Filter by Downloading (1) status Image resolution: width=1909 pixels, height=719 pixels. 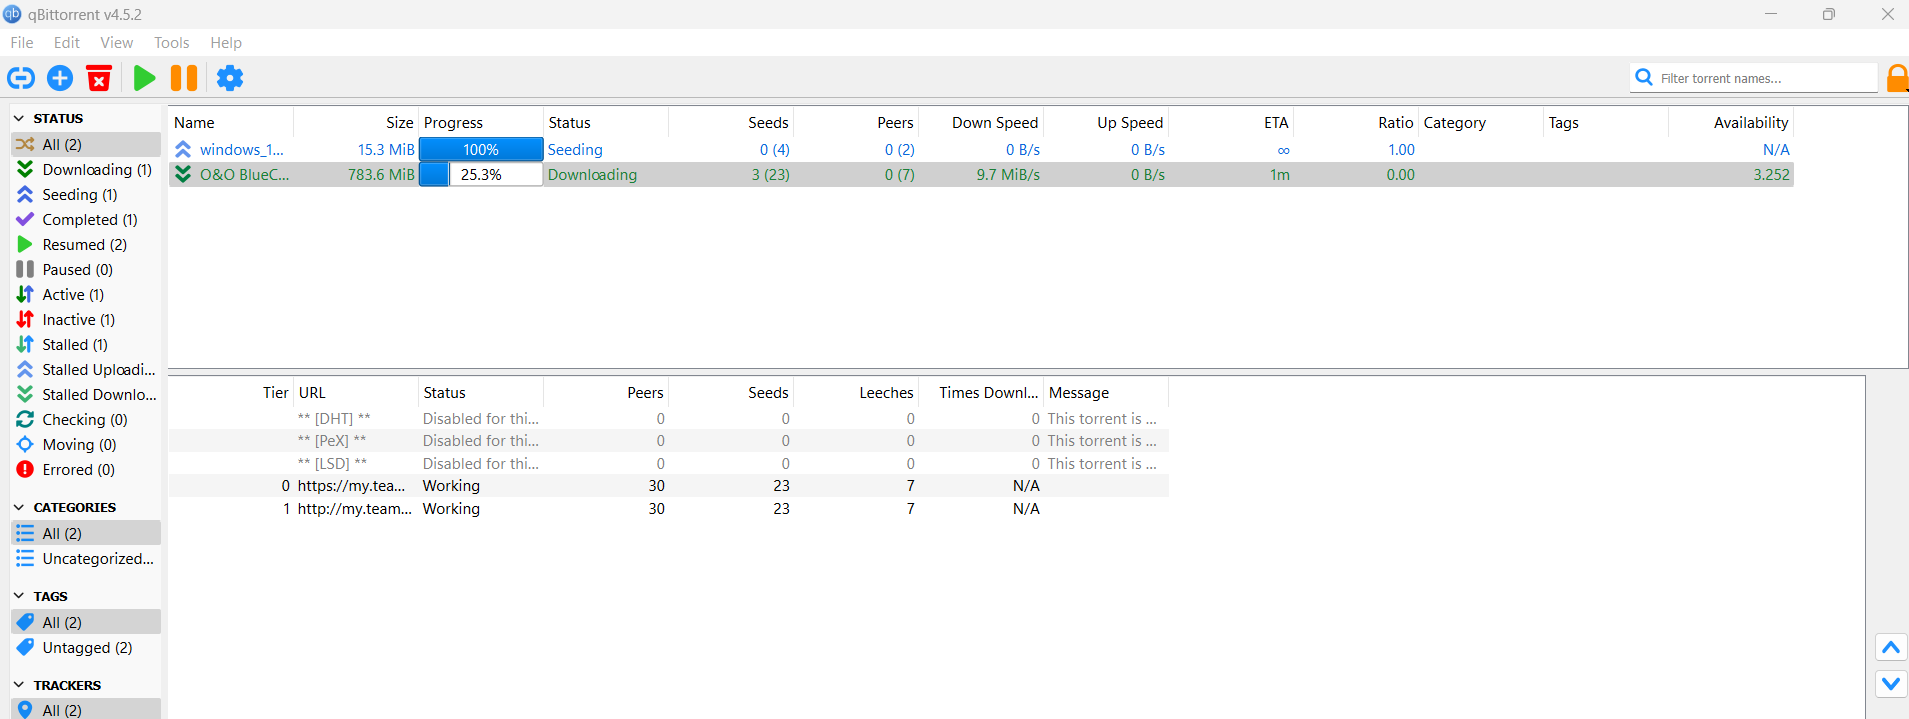click(86, 169)
